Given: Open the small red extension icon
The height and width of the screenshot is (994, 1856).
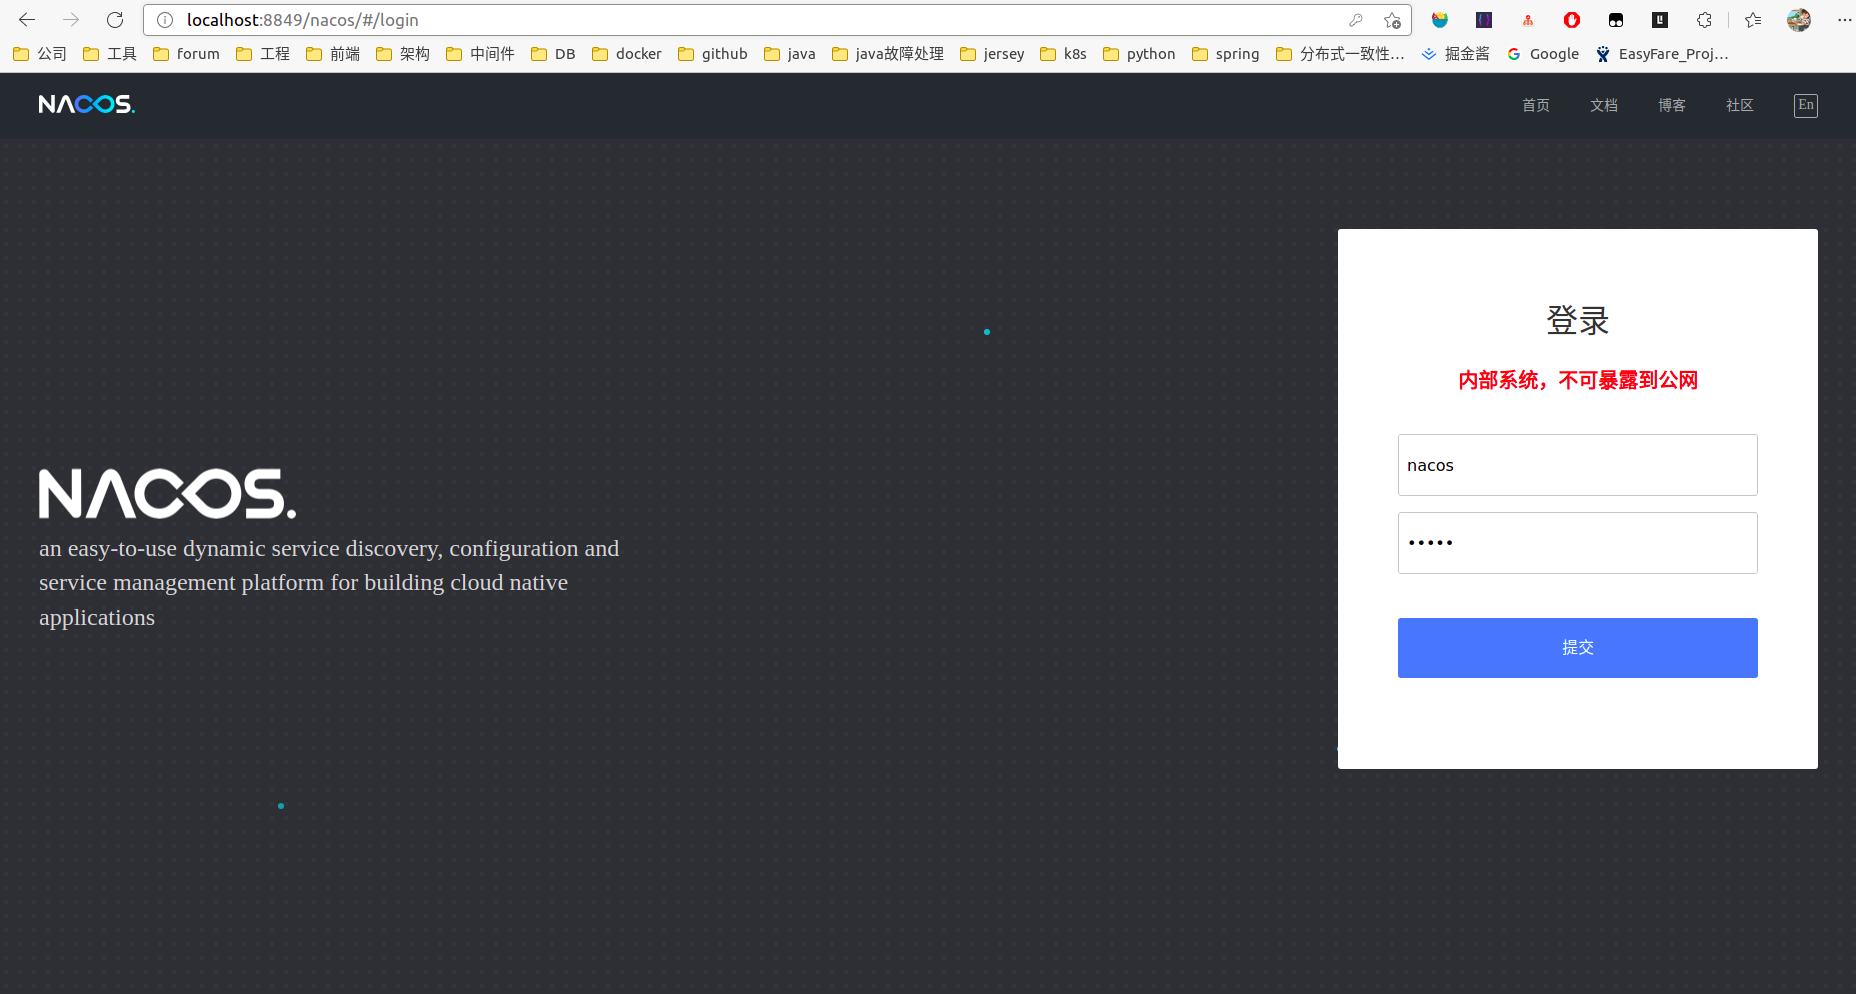Looking at the screenshot, I should pyautogui.click(x=1528, y=20).
